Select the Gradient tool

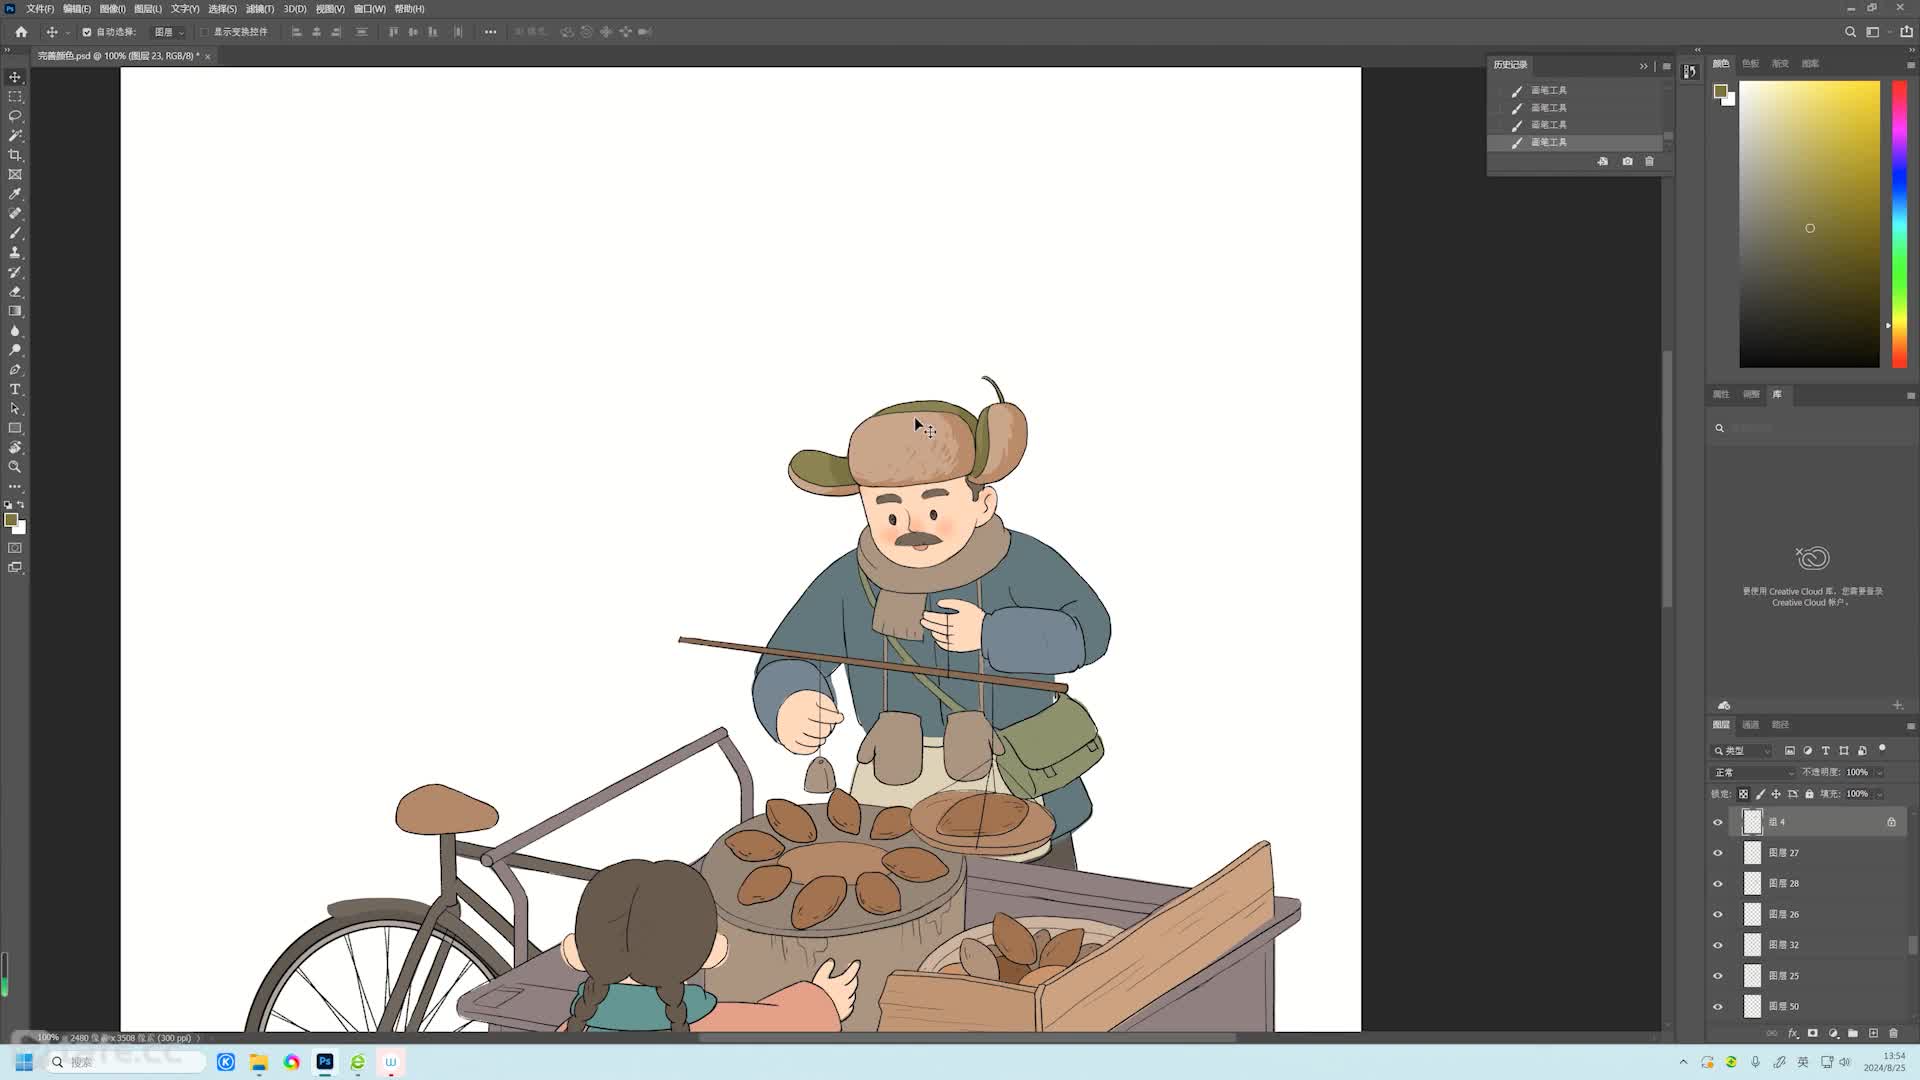(x=15, y=311)
